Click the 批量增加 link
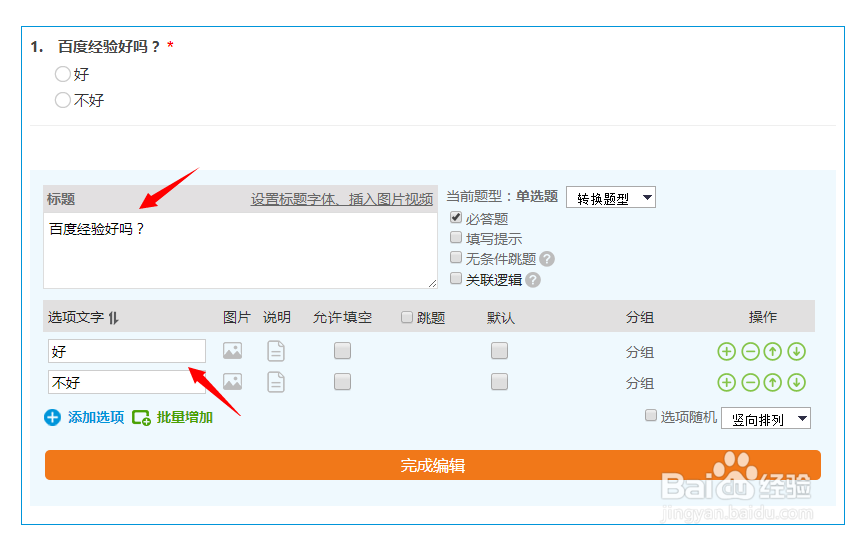The height and width of the screenshot is (543, 862). click(x=185, y=418)
